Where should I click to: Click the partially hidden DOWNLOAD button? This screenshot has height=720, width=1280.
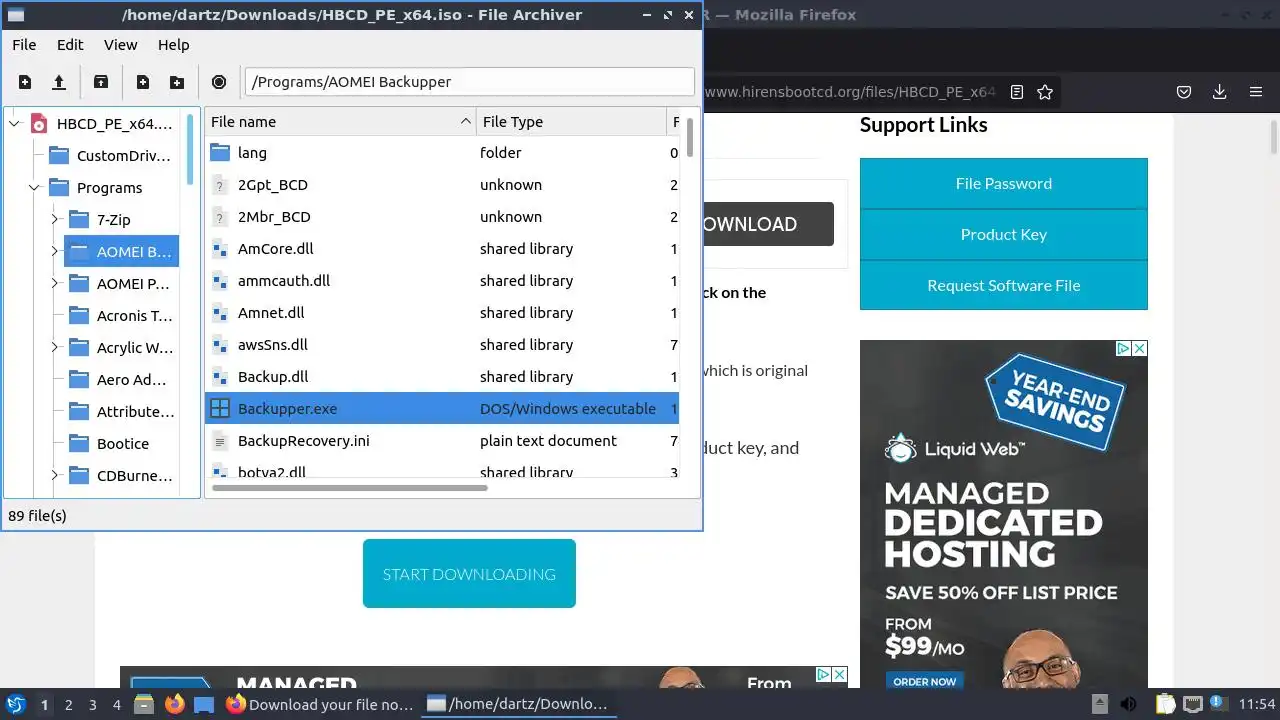pyautogui.click(x=768, y=224)
